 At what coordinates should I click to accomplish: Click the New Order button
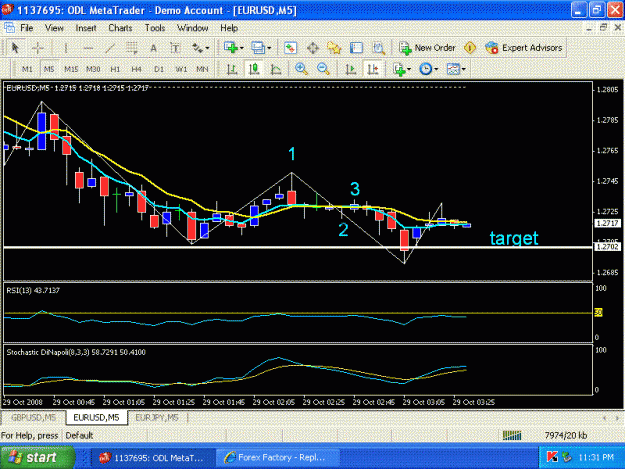(x=427, y=48)
